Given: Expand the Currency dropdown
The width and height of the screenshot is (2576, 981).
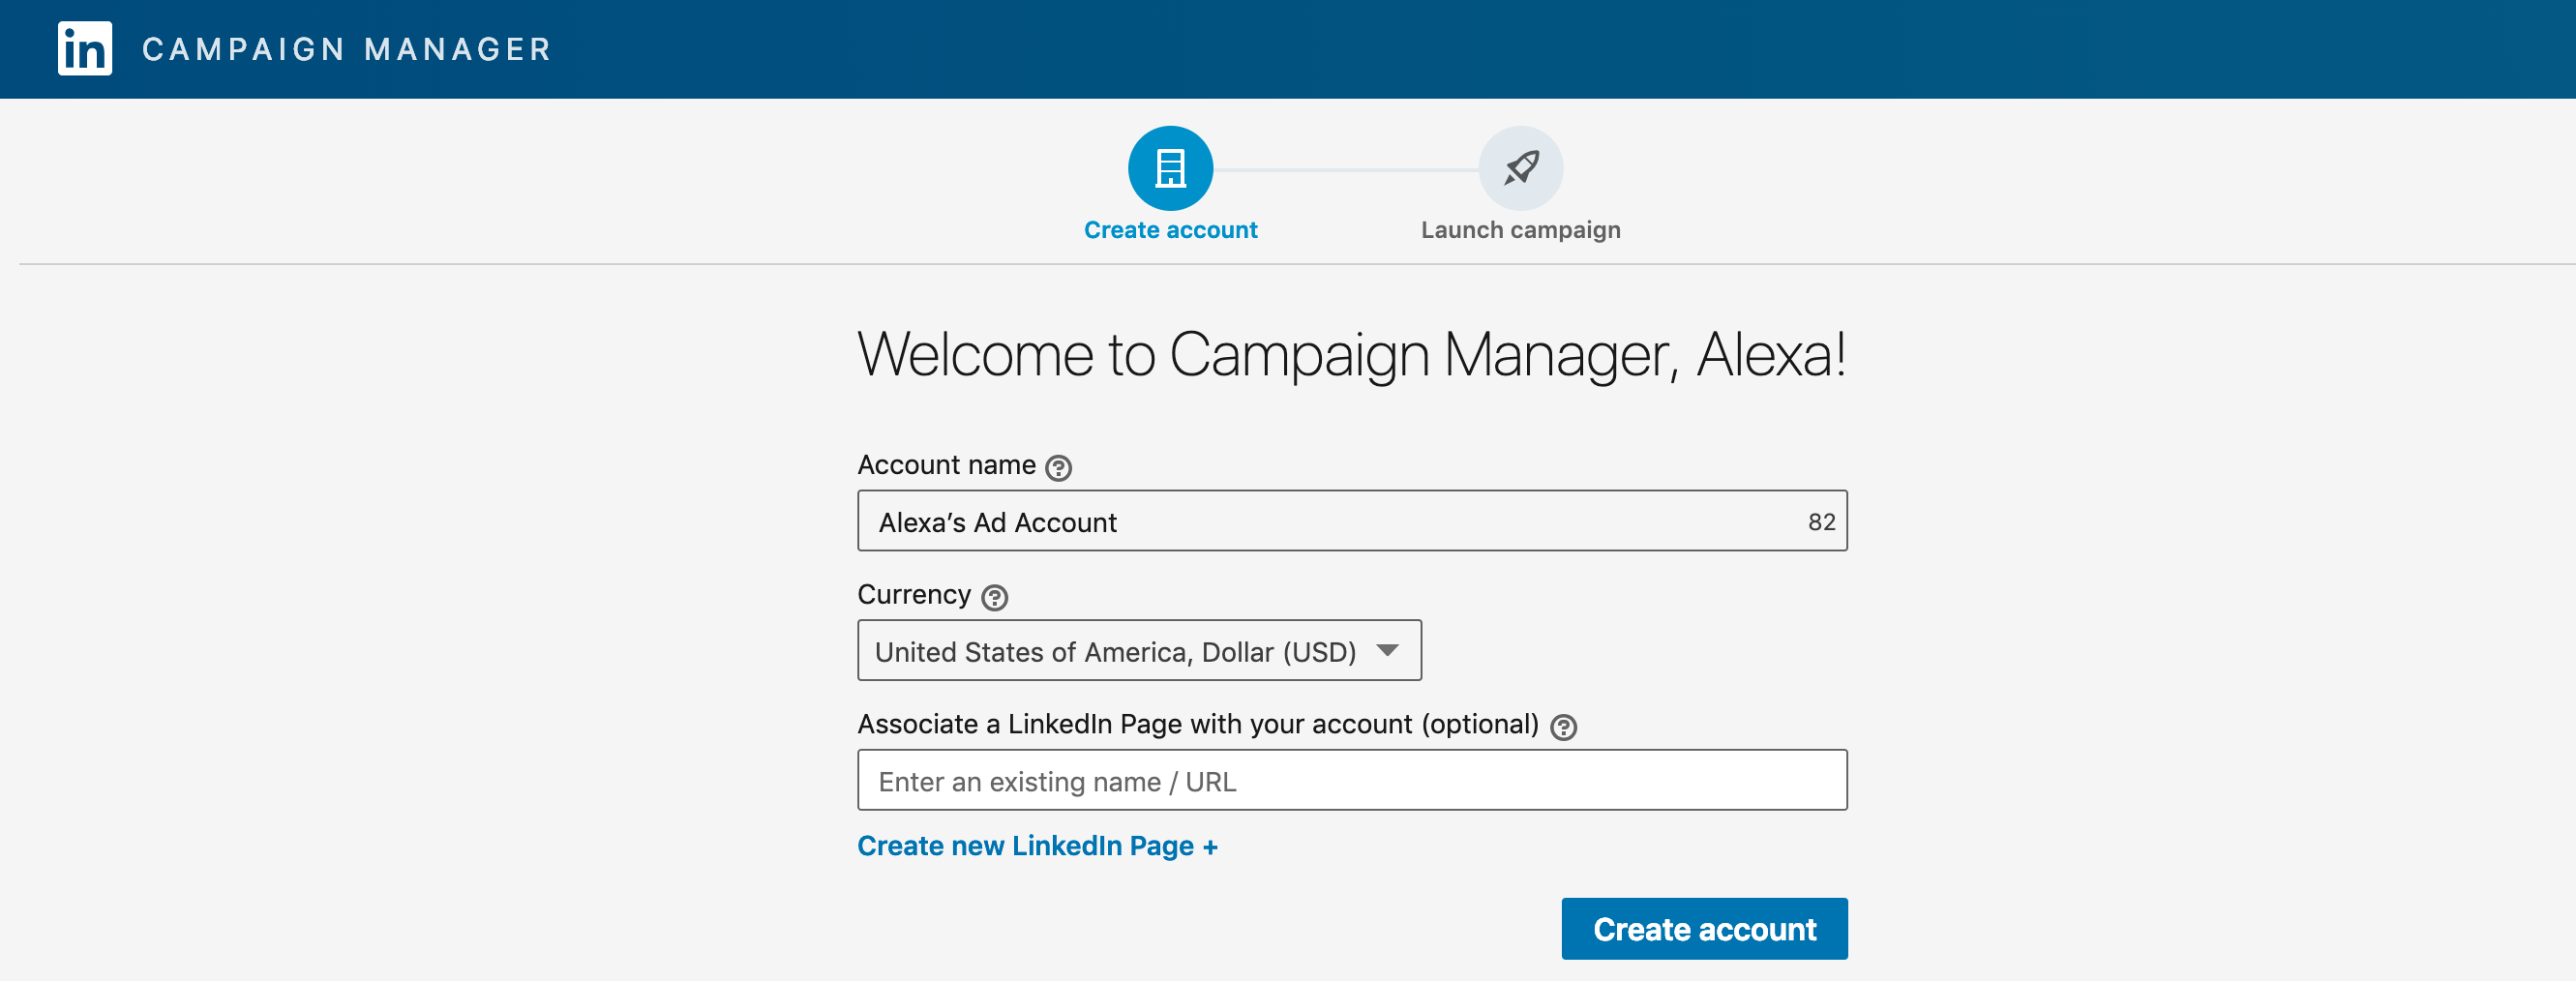Looking at the screenshot, I should pos(1139,651).
